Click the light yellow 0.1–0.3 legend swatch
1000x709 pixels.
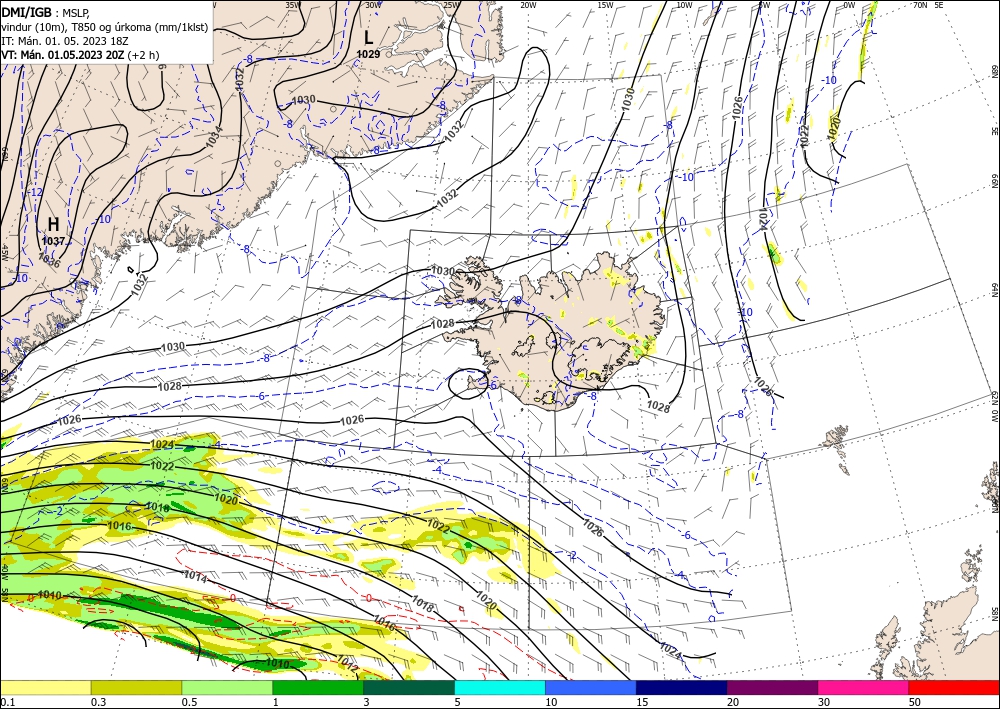click(x=45, y=687)
